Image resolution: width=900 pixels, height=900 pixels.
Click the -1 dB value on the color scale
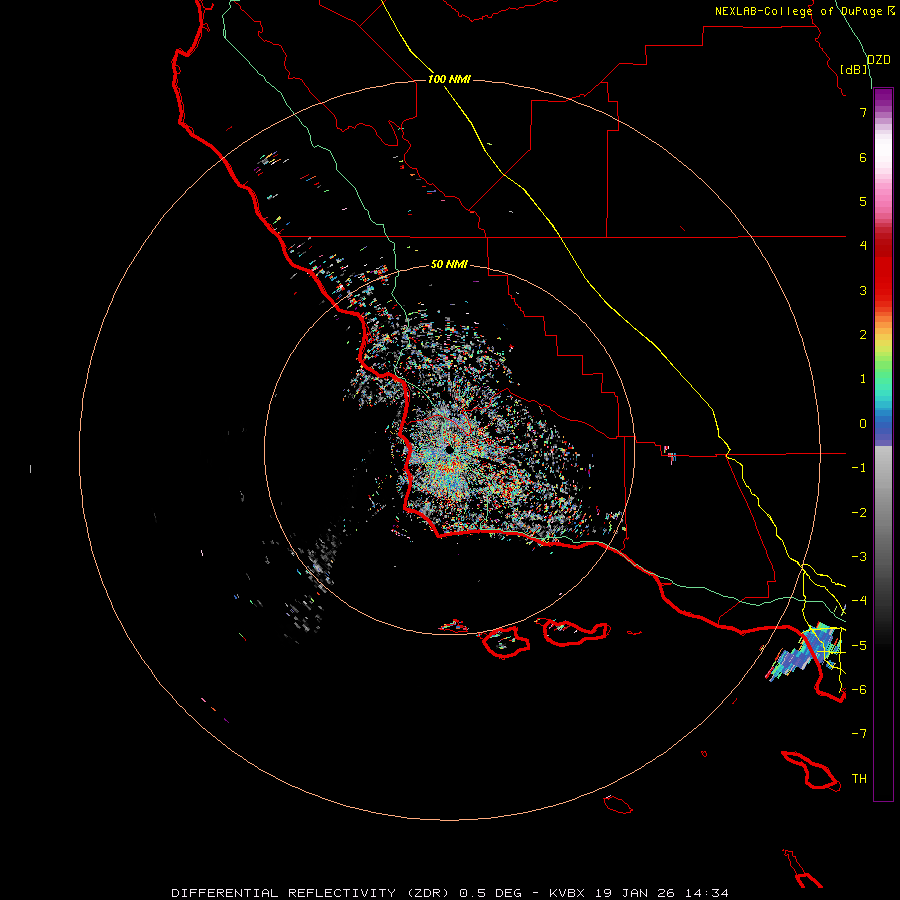(x=859, y=468)
